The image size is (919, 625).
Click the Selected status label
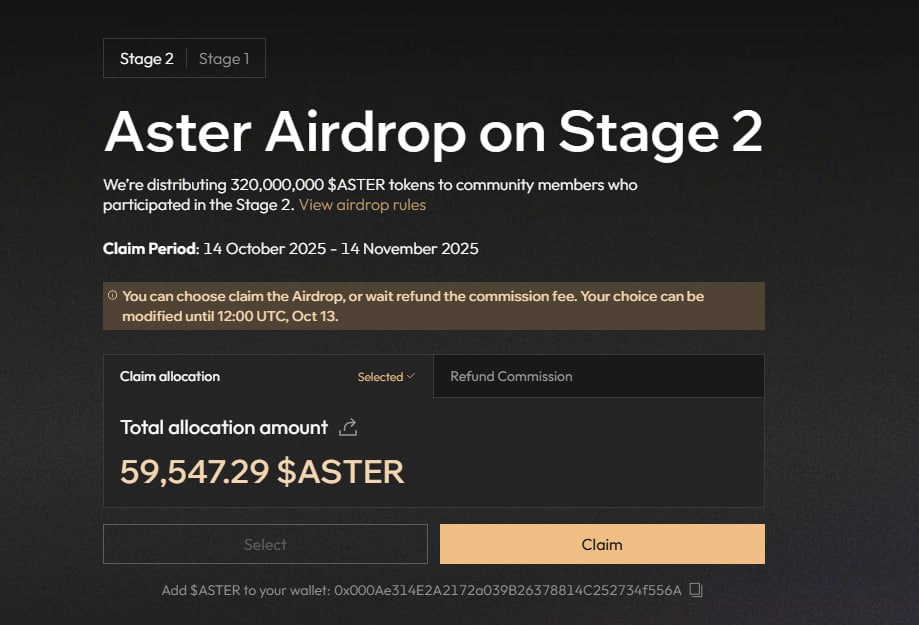coord(380,377)
